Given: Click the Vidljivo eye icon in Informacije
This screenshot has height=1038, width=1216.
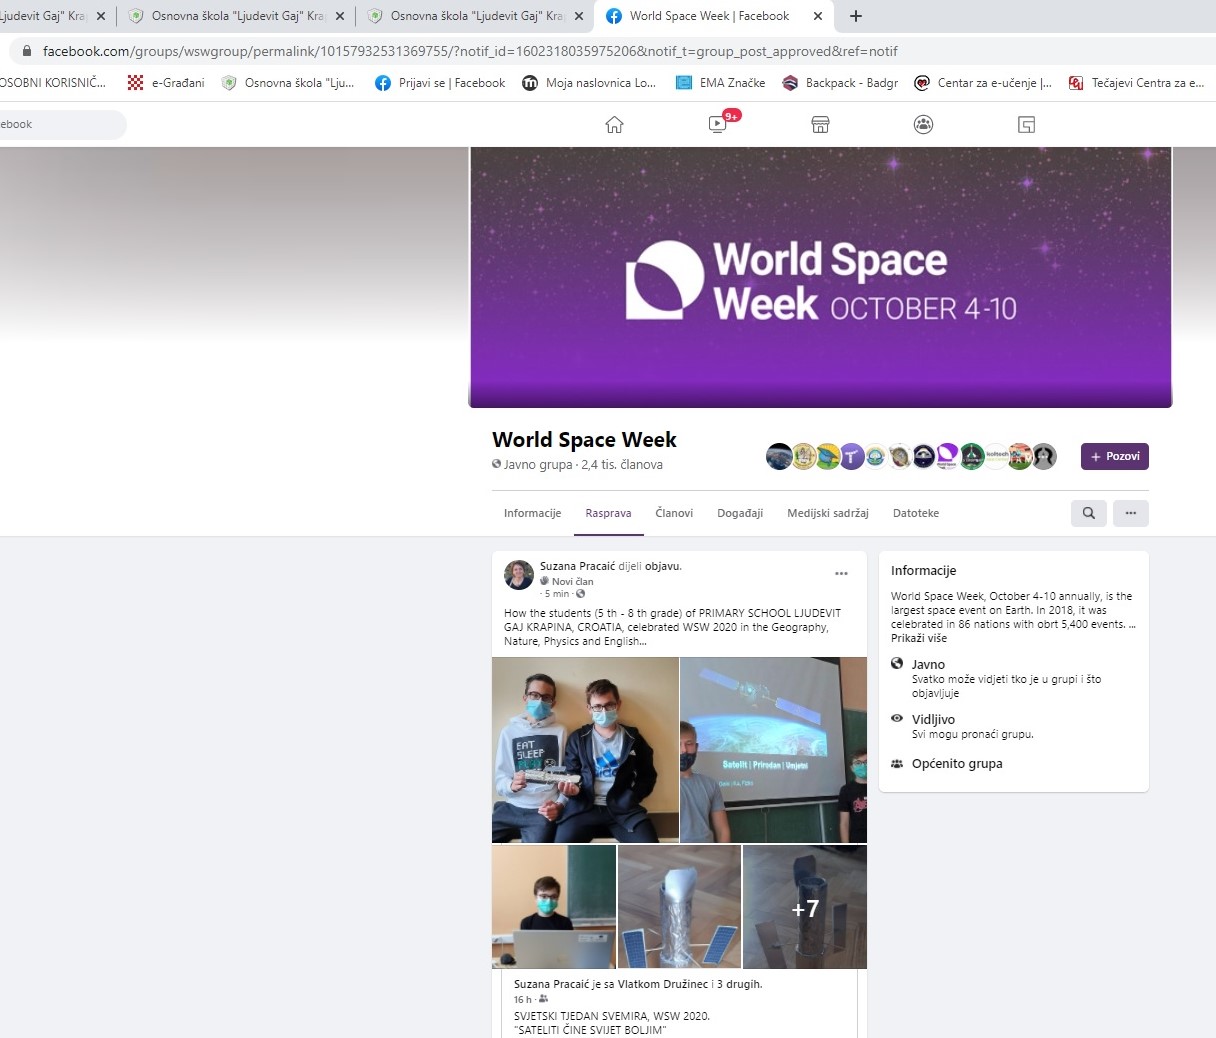Looking at the screenshot, I should click(x=897, y=718).
